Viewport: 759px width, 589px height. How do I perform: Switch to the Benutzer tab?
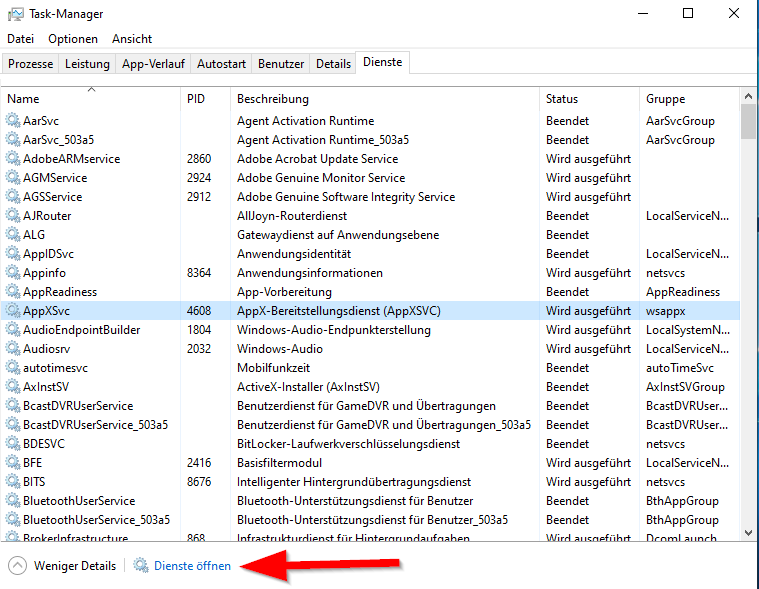click(281, 64)
